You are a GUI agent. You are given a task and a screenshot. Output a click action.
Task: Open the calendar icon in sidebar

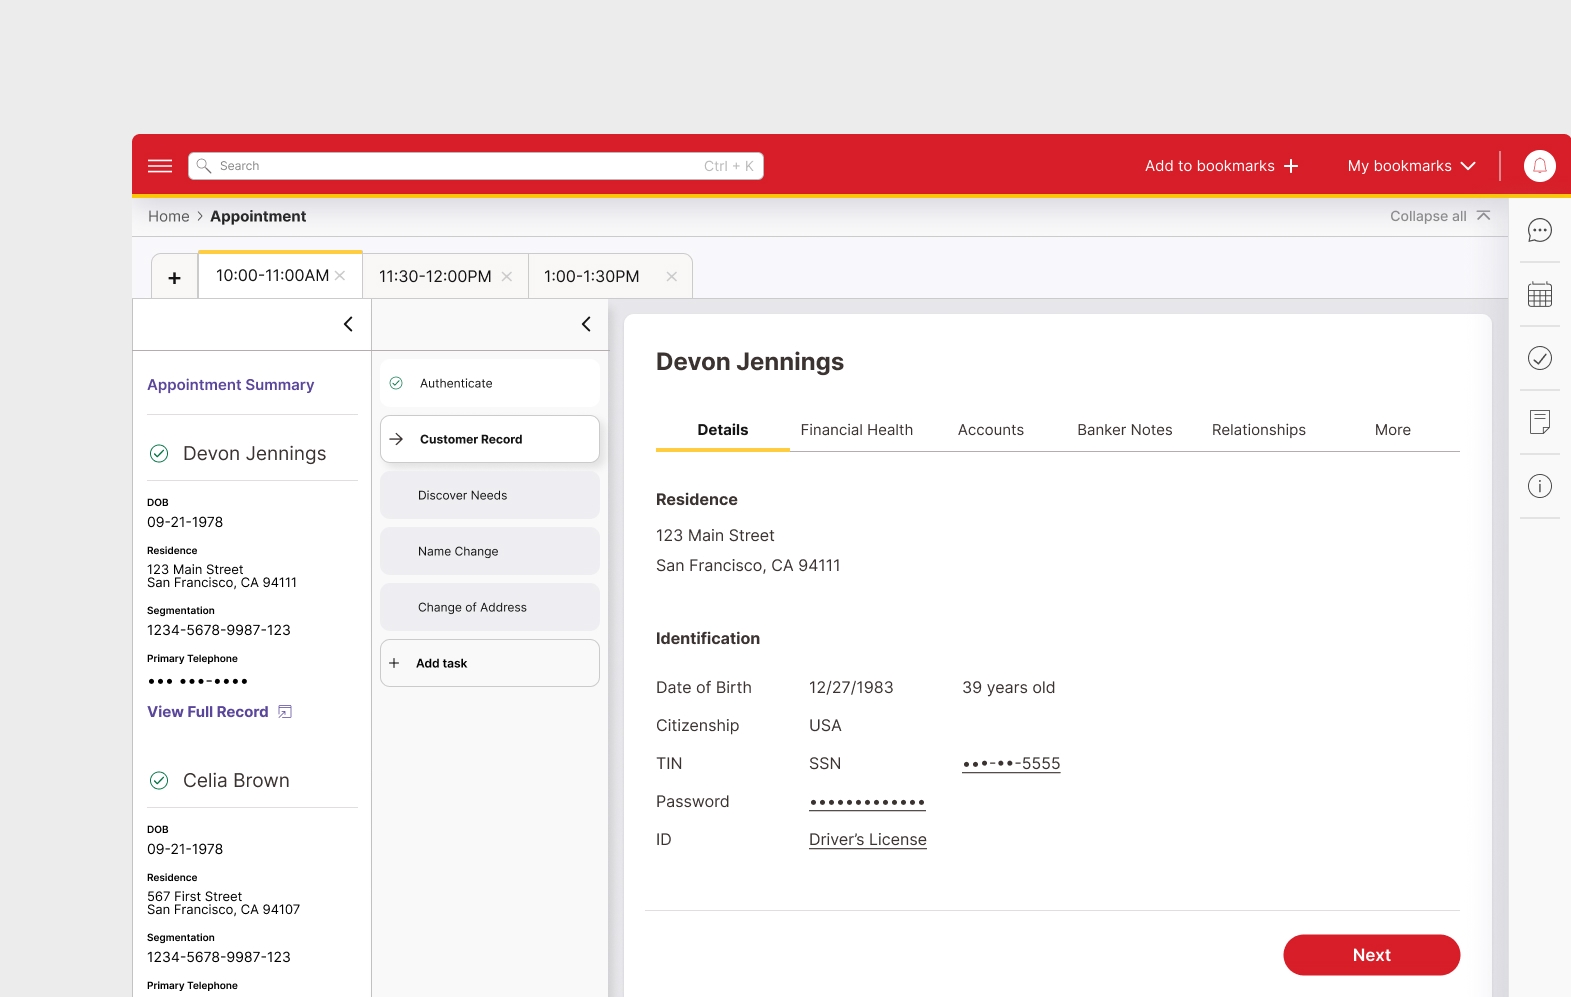1539,295
